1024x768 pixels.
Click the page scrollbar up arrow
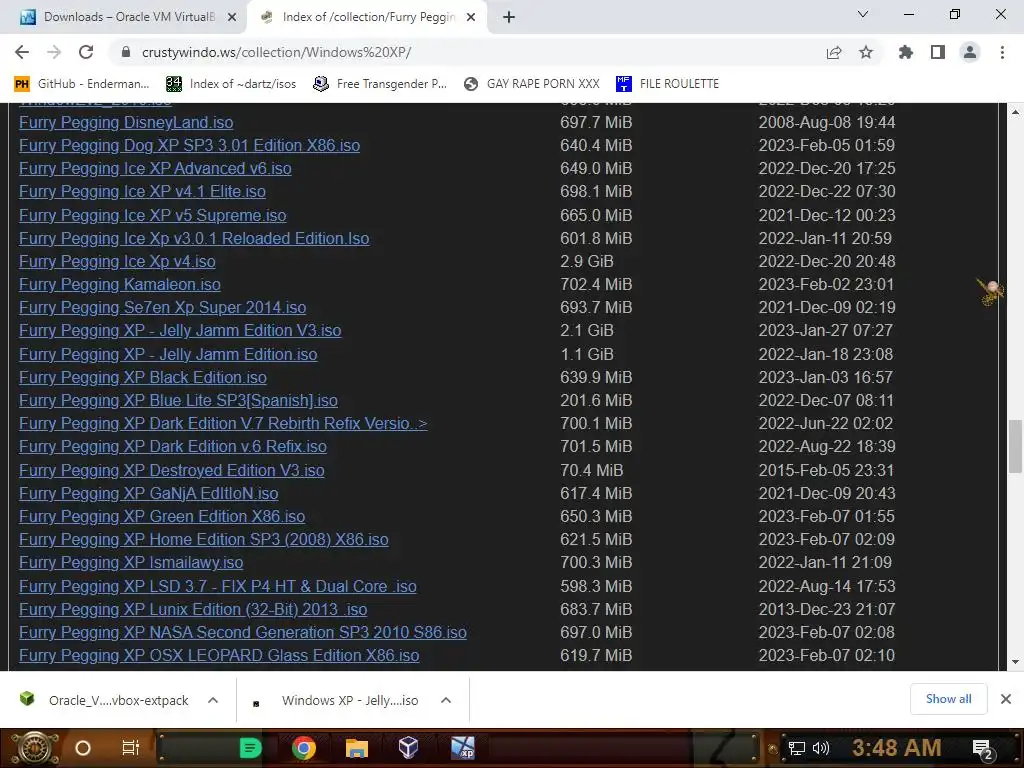[x=1015, y=112]
